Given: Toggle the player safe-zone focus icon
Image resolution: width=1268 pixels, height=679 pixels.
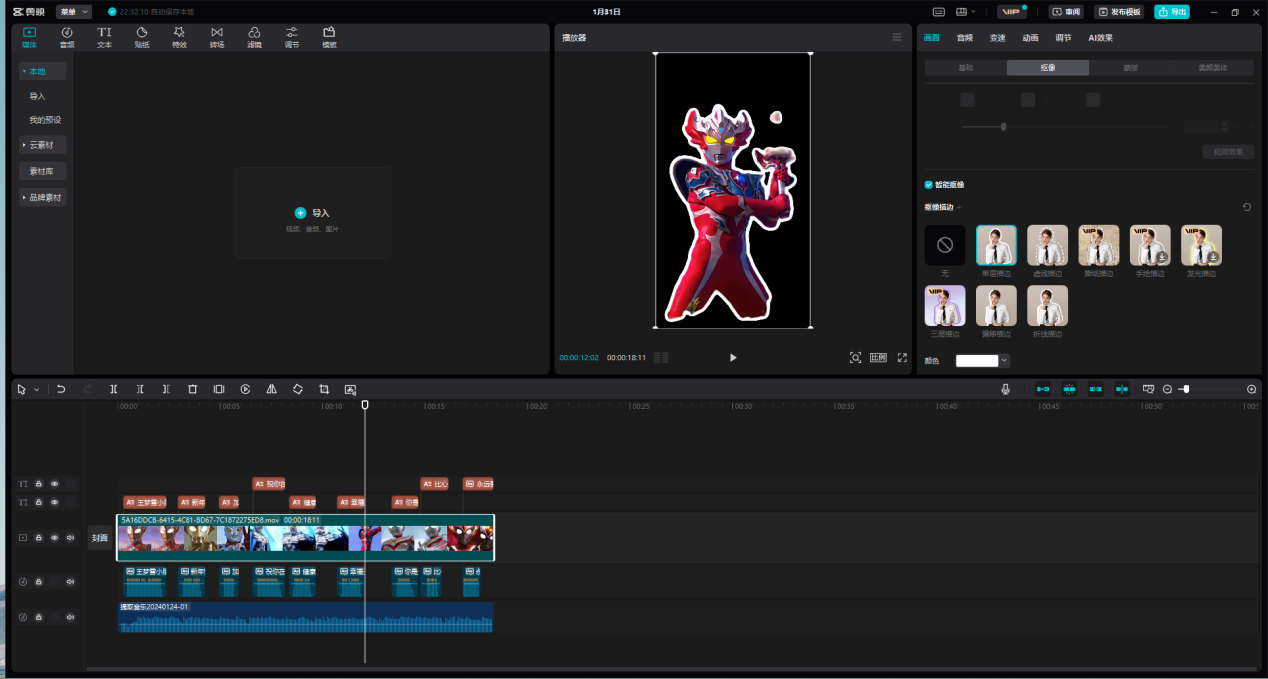Looking at the screenshot, I should pos(855,357).
